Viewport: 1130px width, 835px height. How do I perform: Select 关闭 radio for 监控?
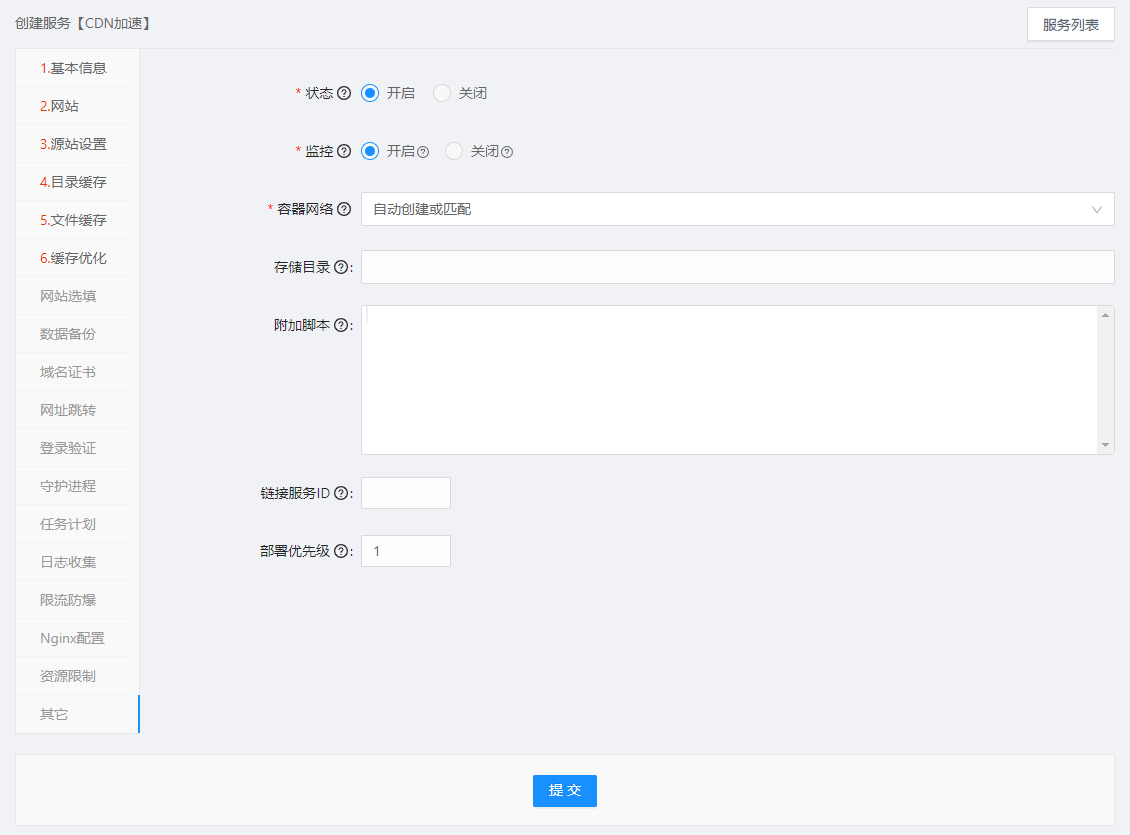coord(454,151)
